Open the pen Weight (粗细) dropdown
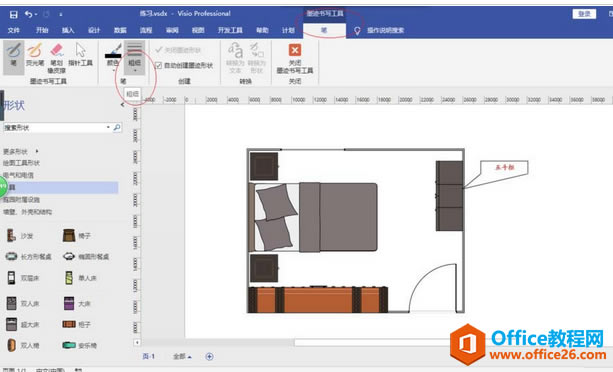The height and width of the screenshot is (372, 613). [134, 57]
